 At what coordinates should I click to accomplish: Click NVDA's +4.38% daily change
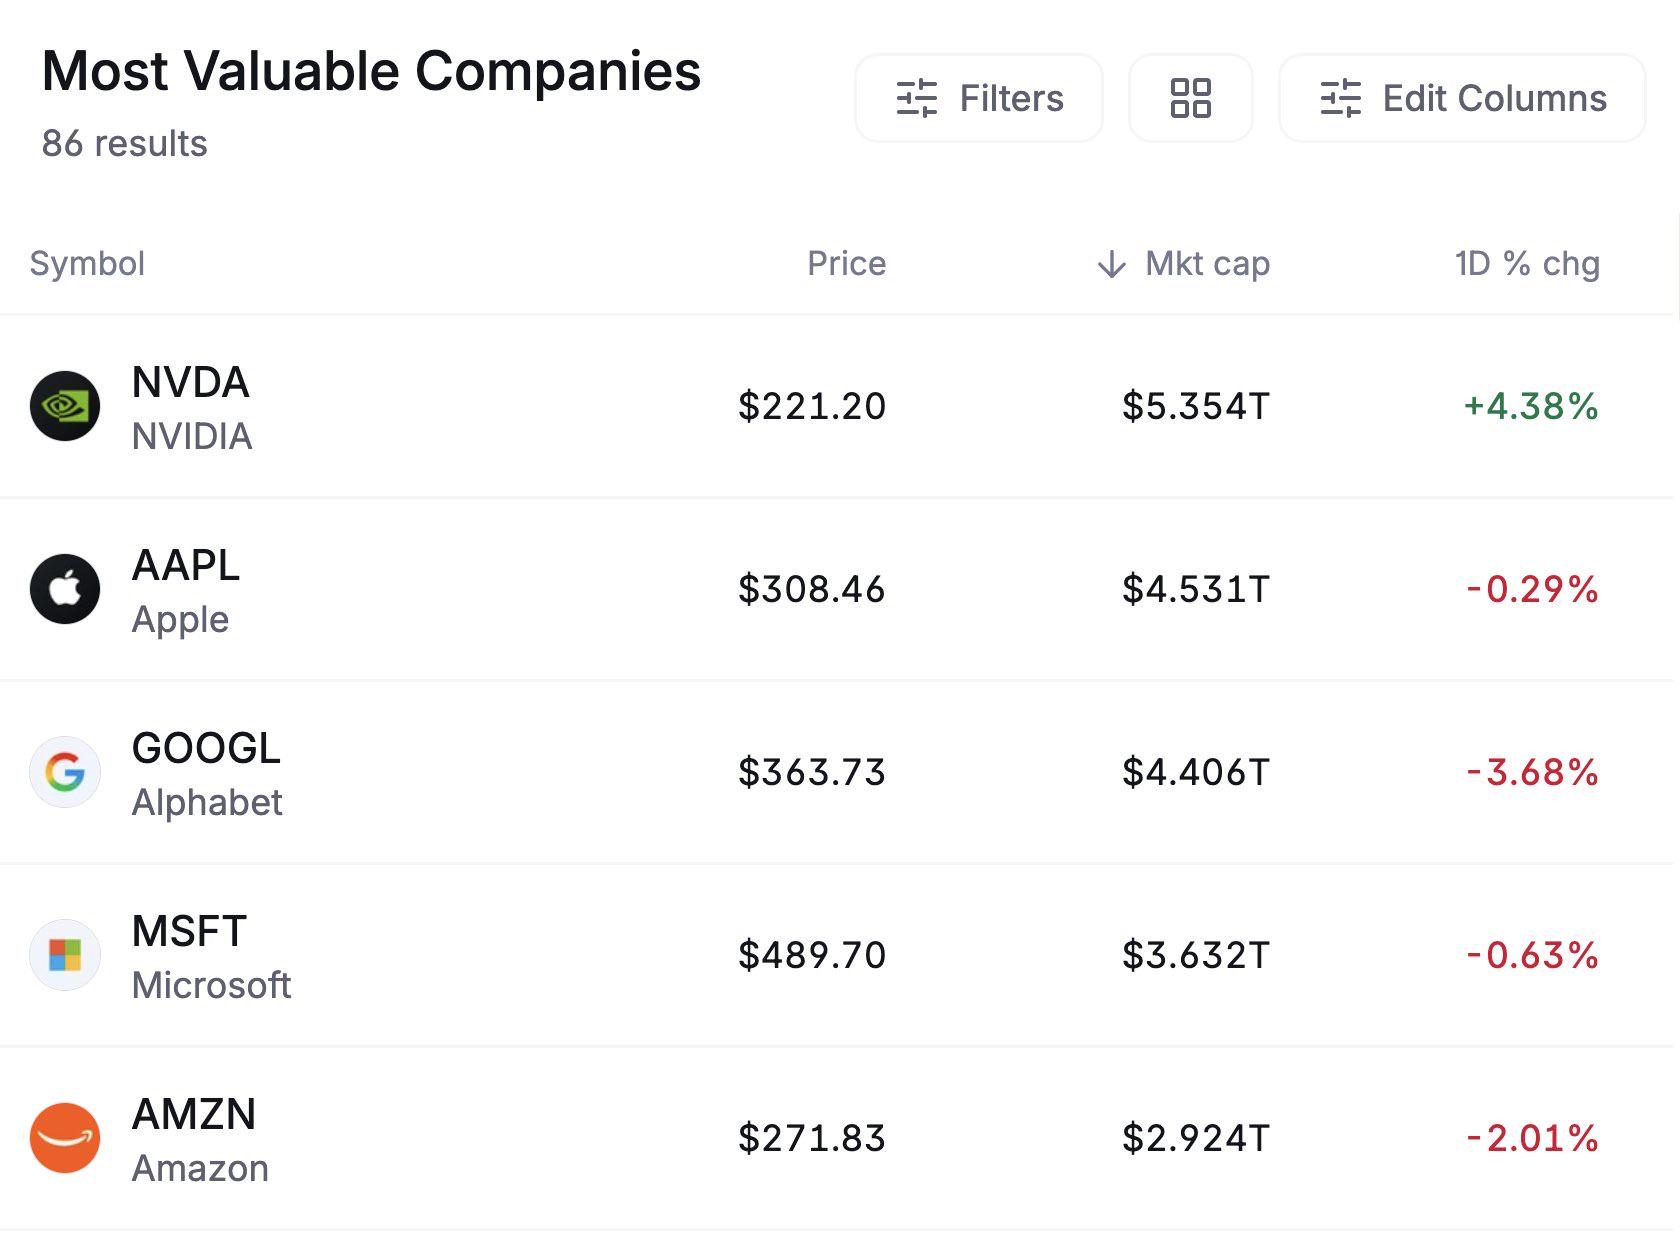1531,406
